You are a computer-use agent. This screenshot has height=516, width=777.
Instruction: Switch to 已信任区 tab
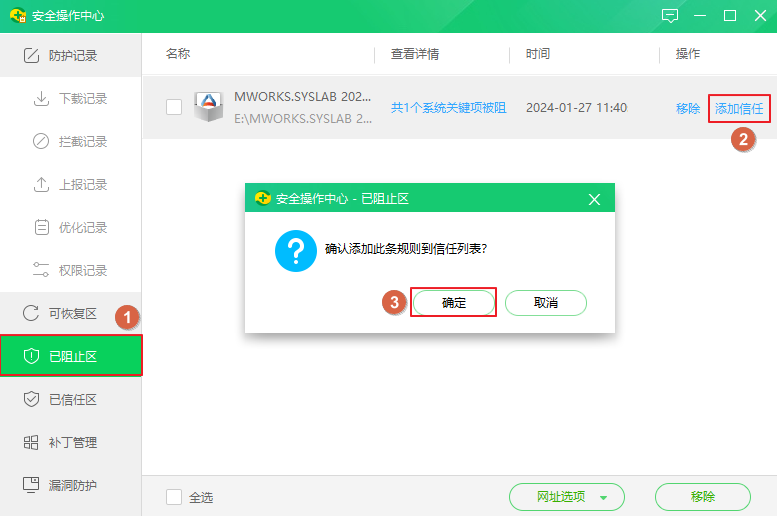point(72,400)
